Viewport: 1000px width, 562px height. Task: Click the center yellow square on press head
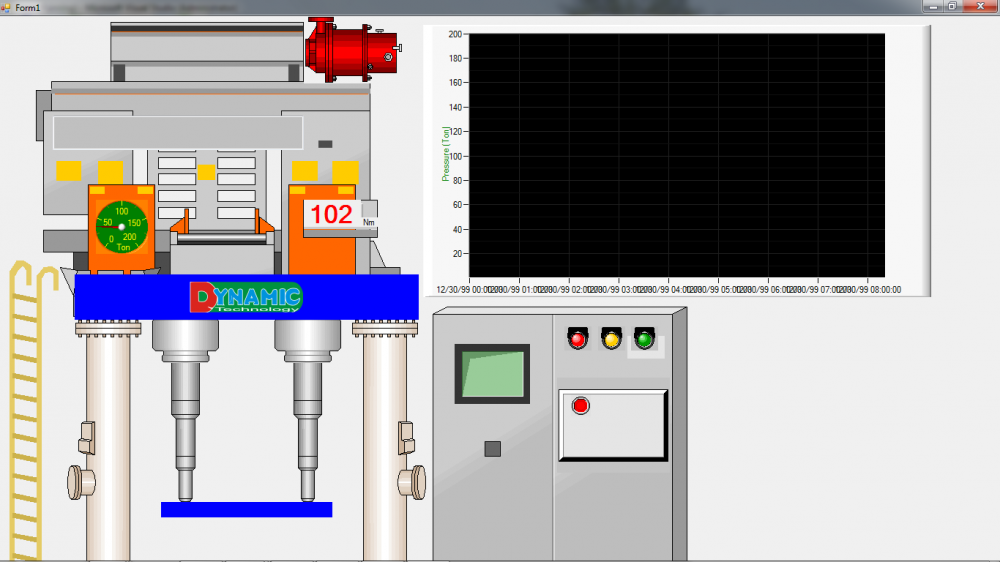(x=206, y=172)
